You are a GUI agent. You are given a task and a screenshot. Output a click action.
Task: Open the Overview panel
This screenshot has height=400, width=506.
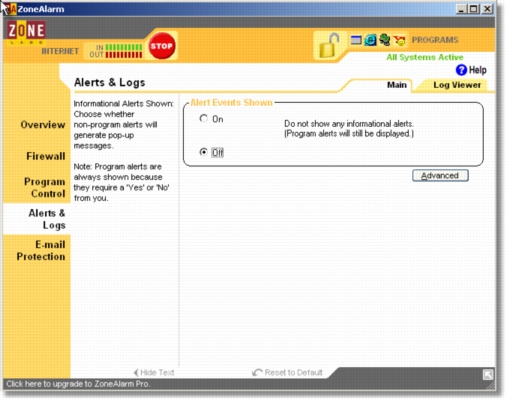(x=43, y=125)
